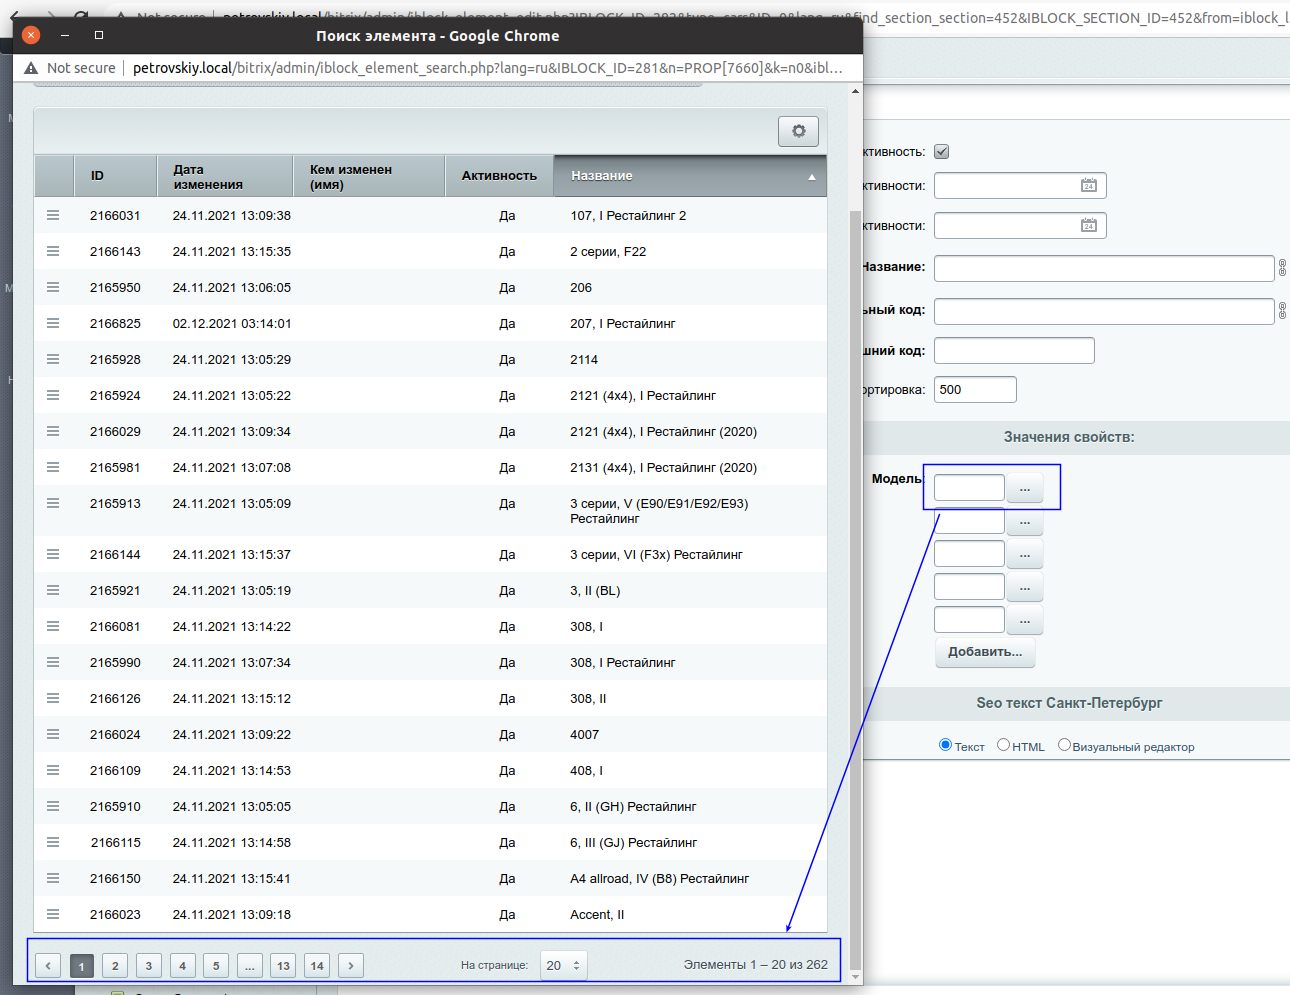Toggle the Активность checkbox
Screen dimensions: 1290x995
[x=941, y=152]
